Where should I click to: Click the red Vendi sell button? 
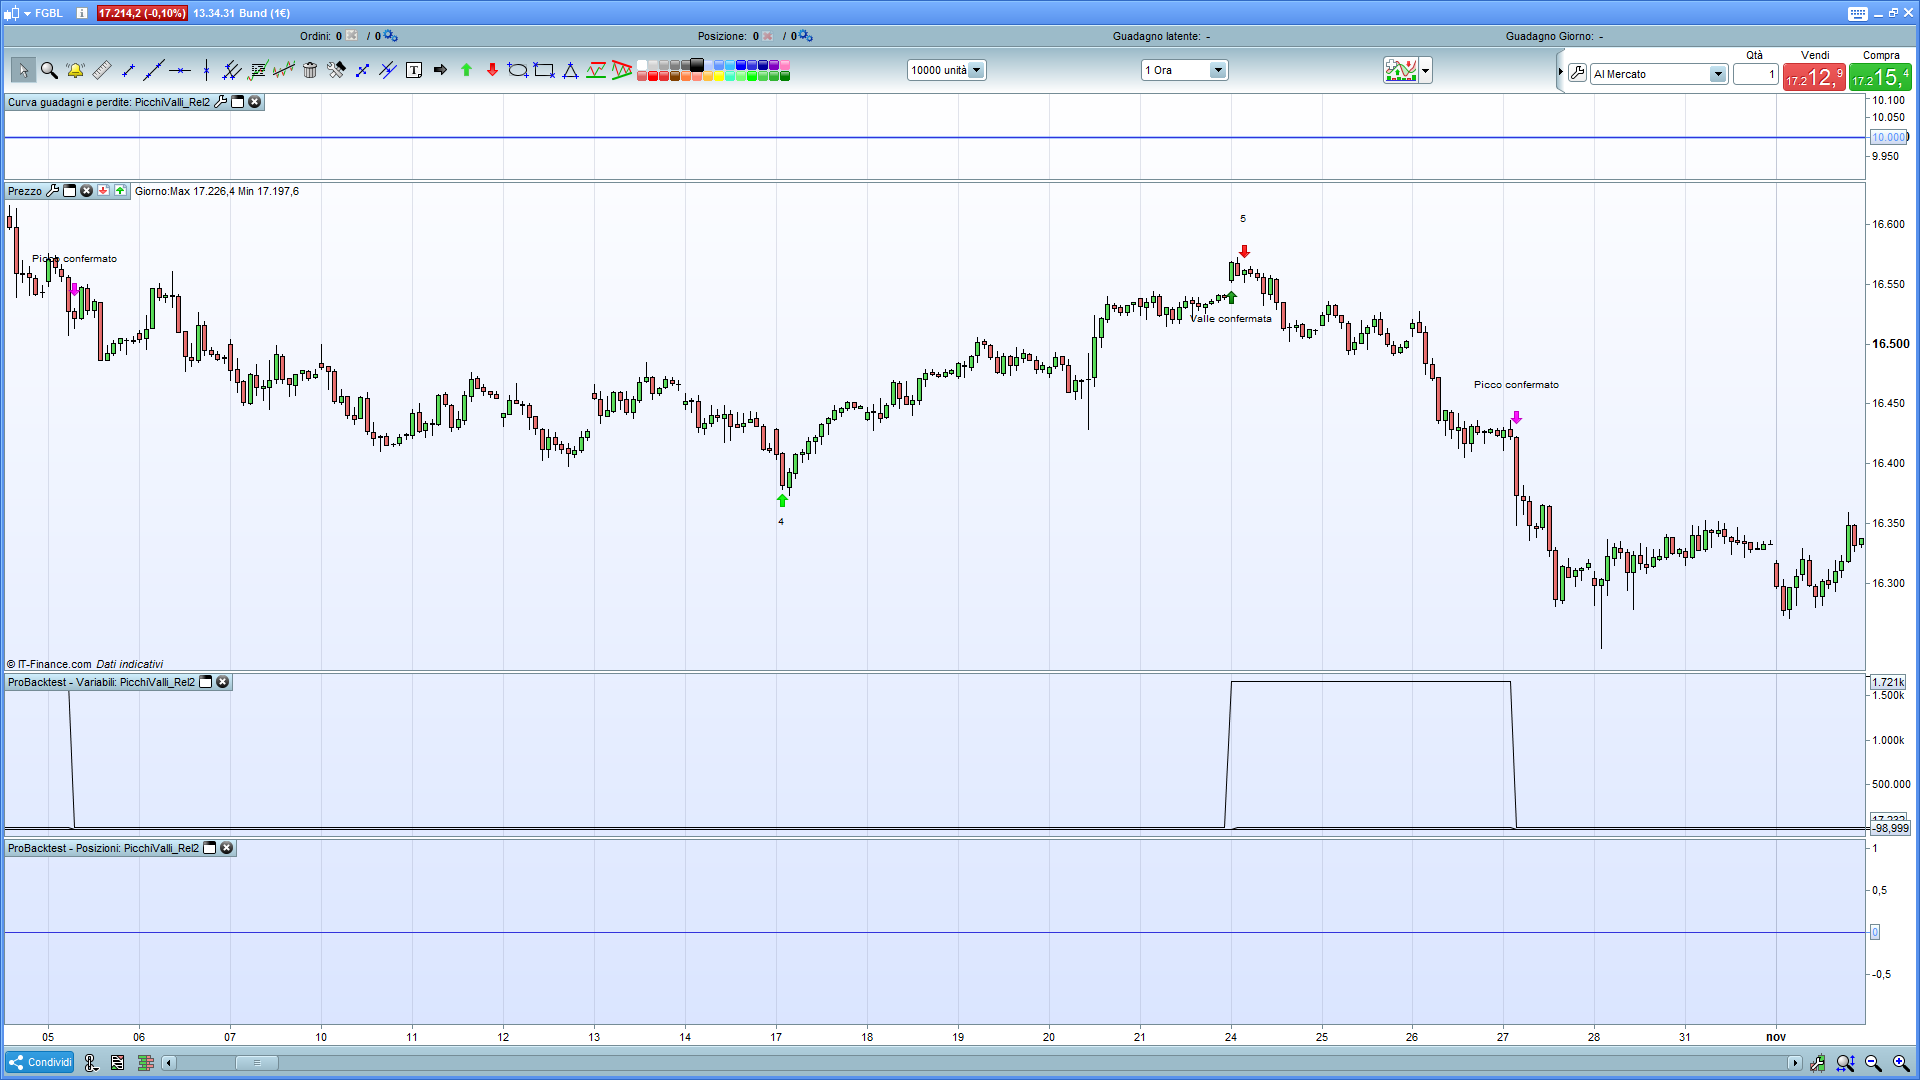coord(1814,77)
